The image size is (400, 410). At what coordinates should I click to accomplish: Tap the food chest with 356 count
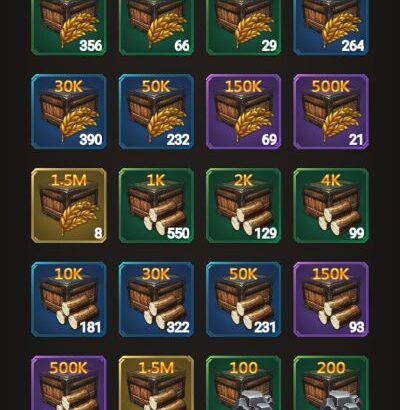pos(69,27)
